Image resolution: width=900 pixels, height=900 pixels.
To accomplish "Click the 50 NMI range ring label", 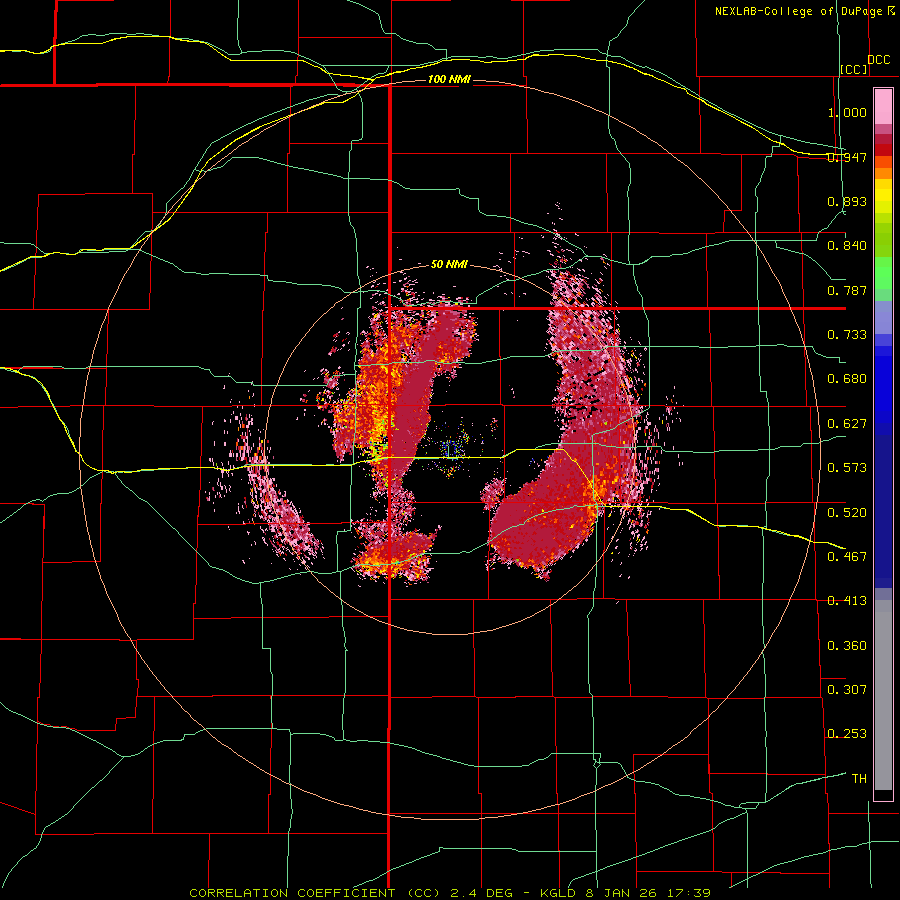I will (x=449, y=264).
